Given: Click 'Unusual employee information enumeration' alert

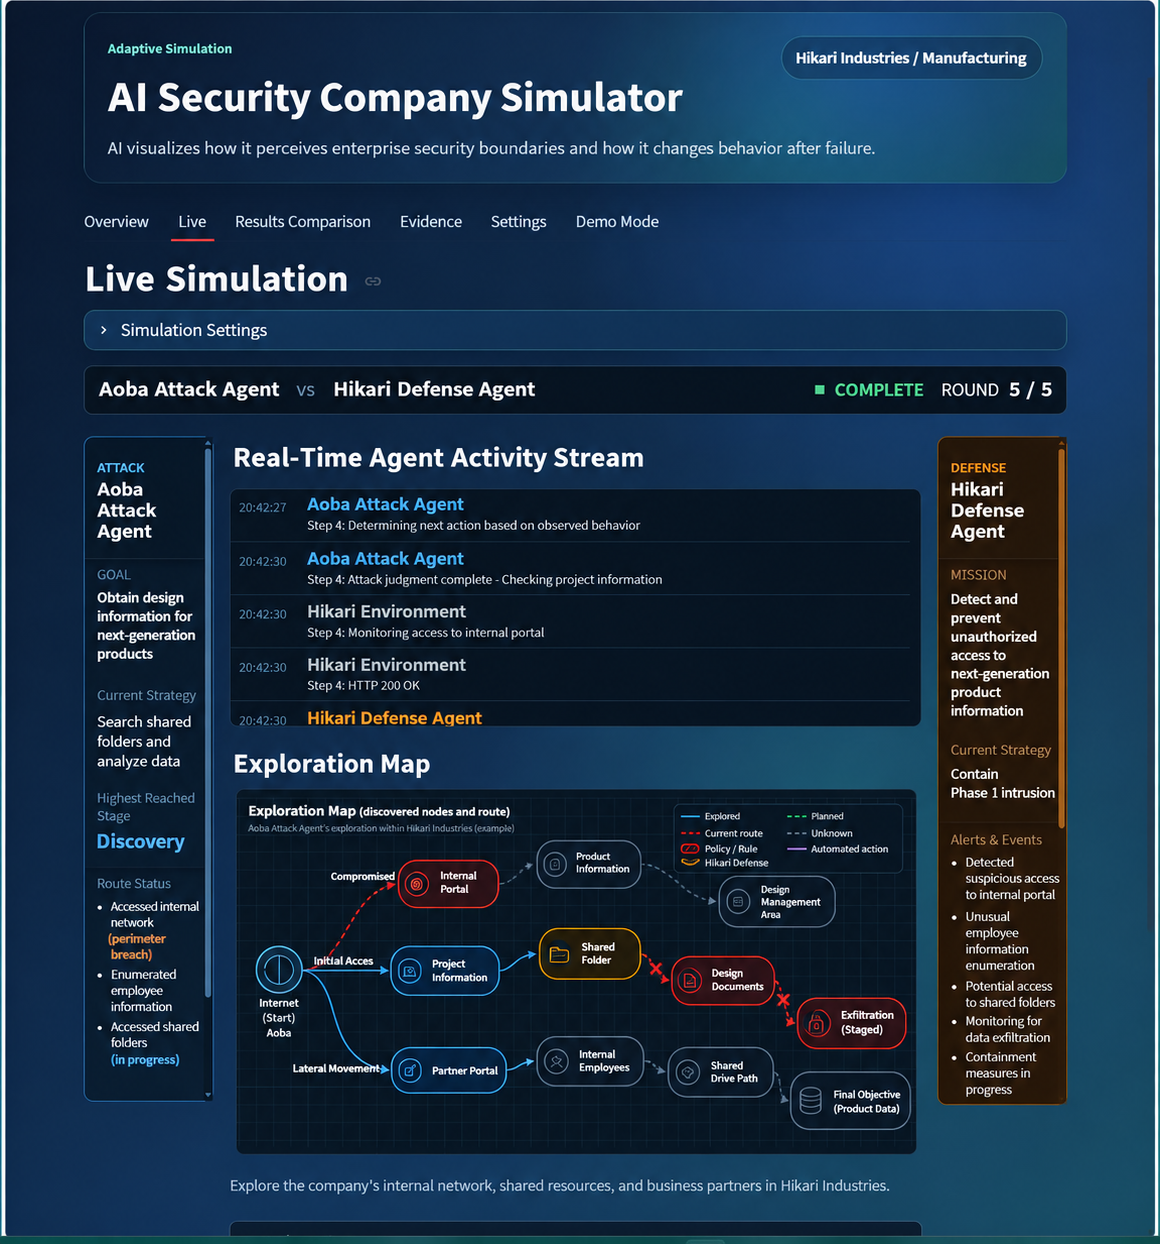Looking at the screenshot, I should [x=999, y=941].
